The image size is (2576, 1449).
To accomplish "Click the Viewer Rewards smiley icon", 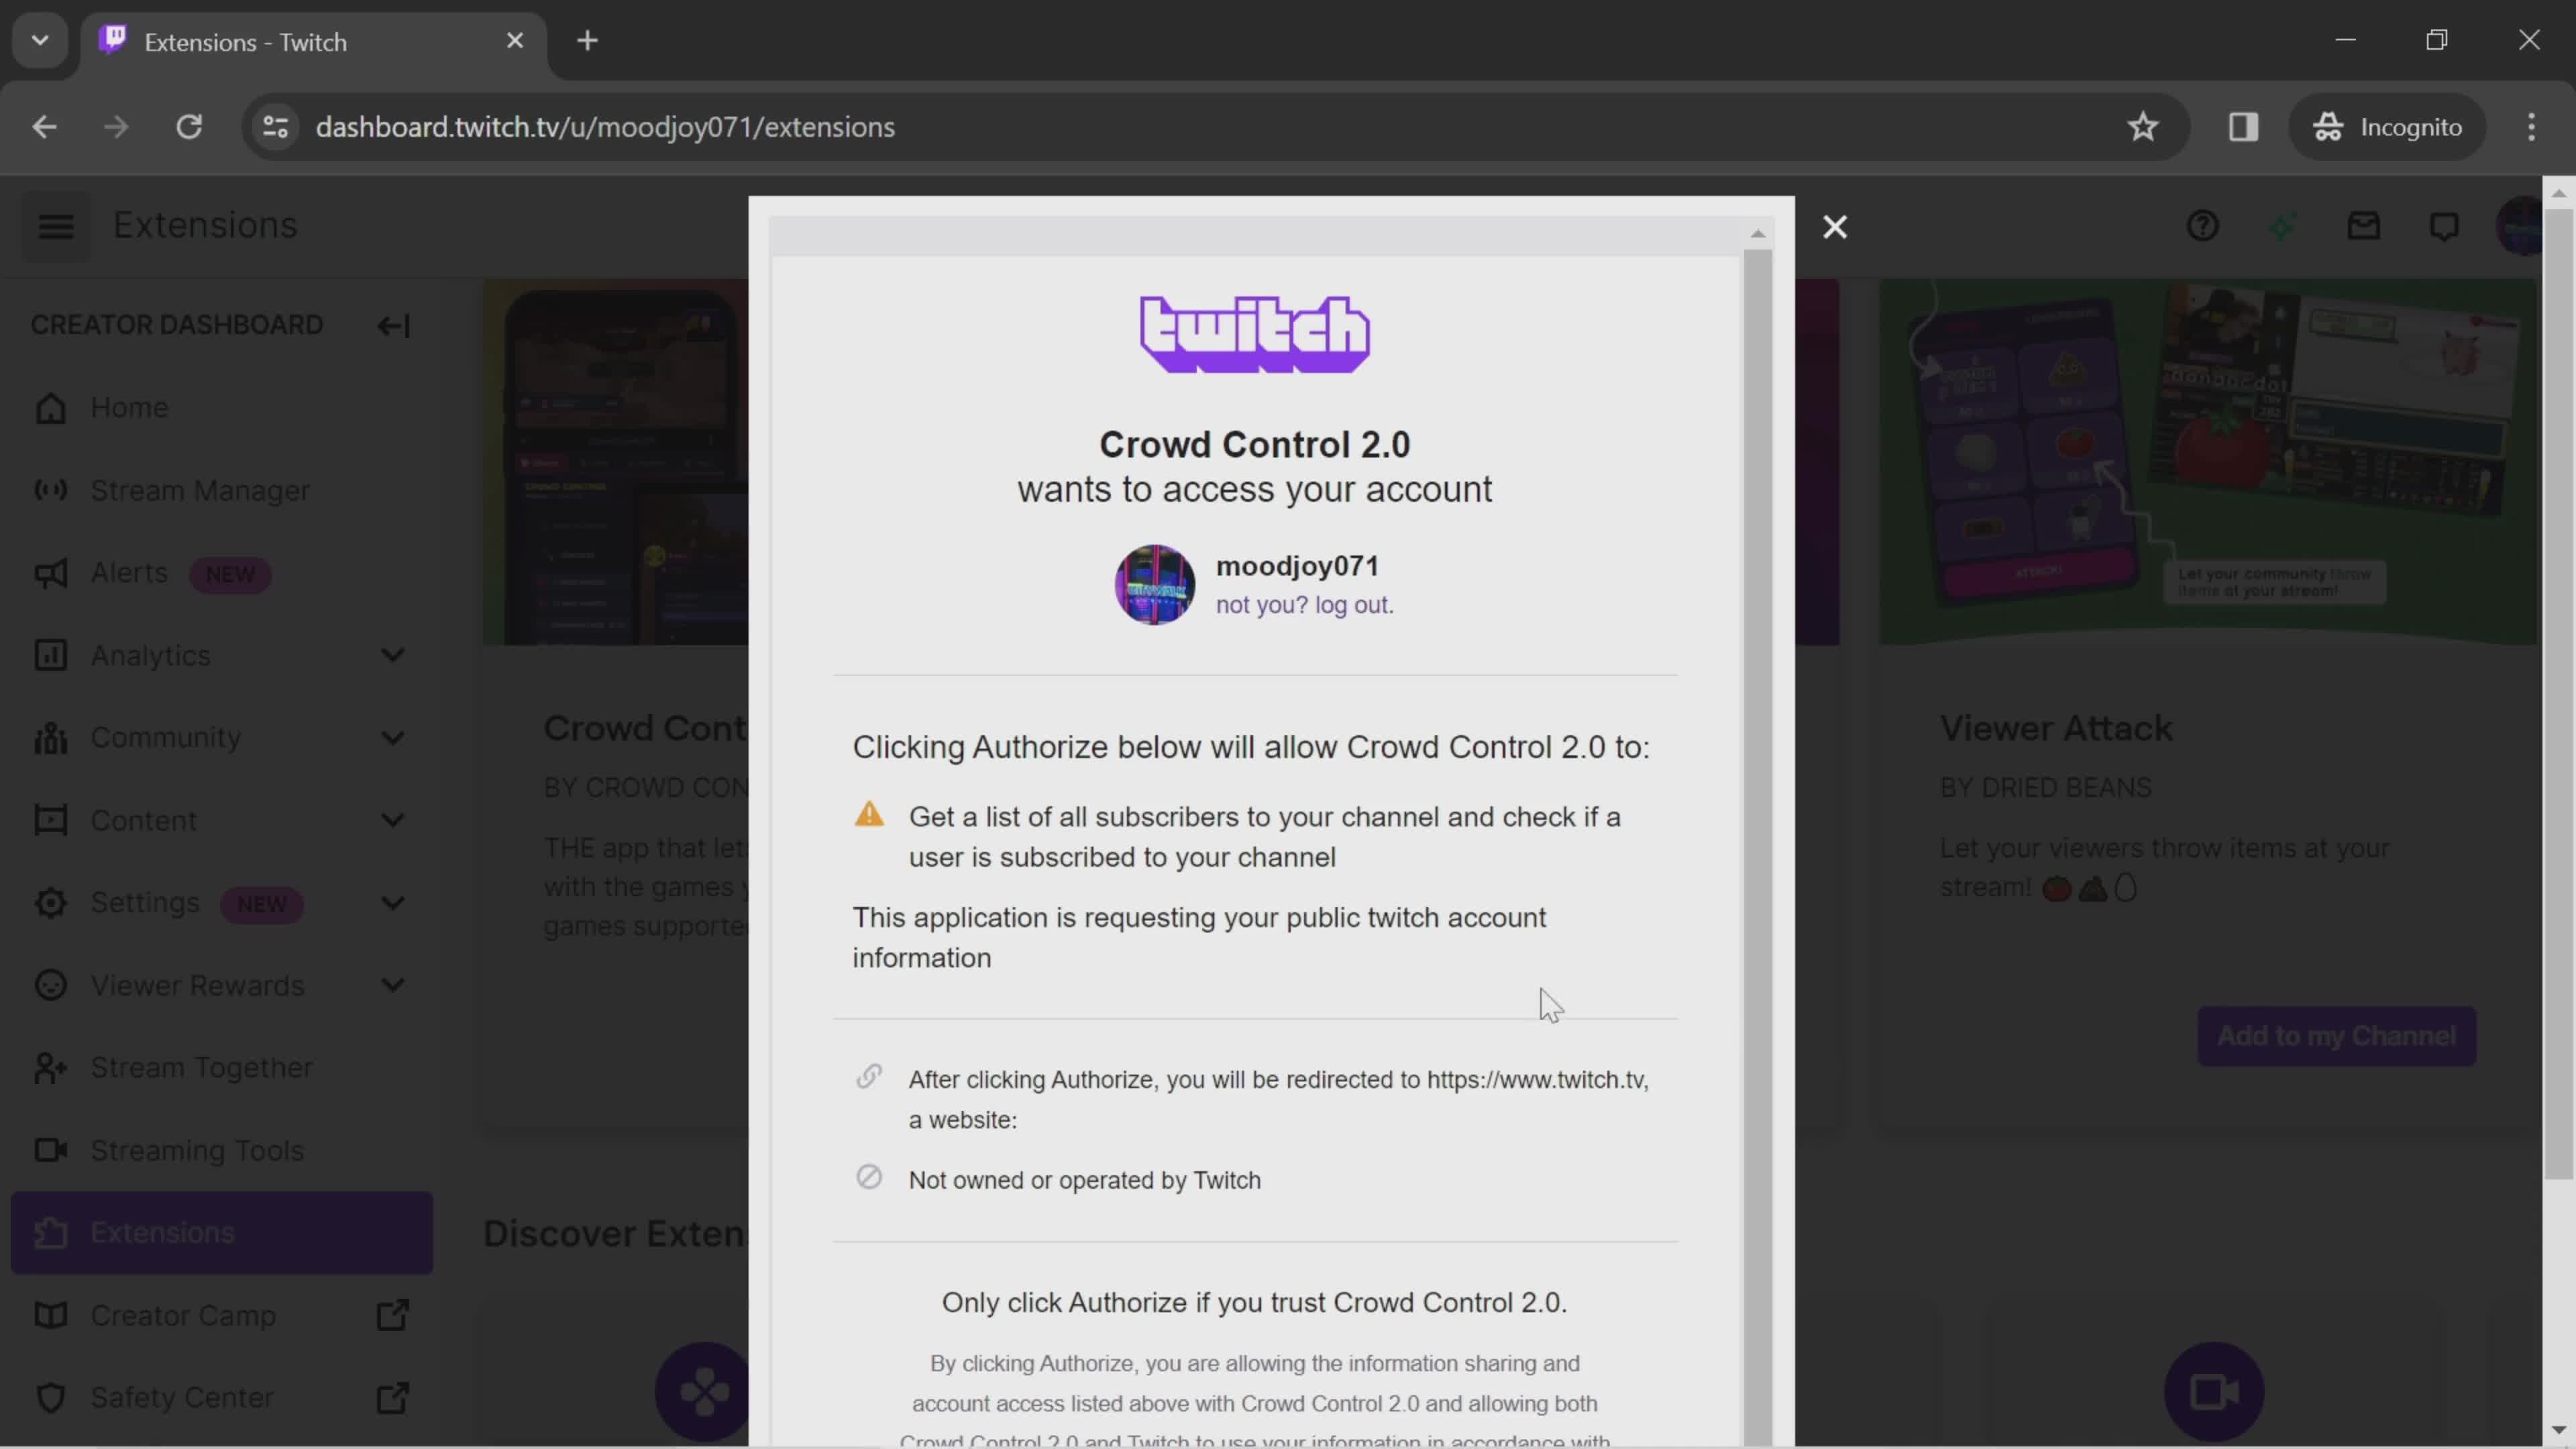I will (50, 985).
